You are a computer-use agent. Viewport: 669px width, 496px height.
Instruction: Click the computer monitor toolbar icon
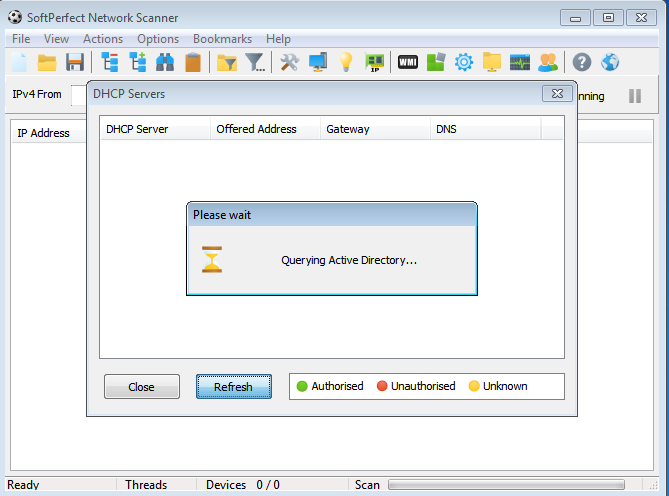(x=318, y=63)
